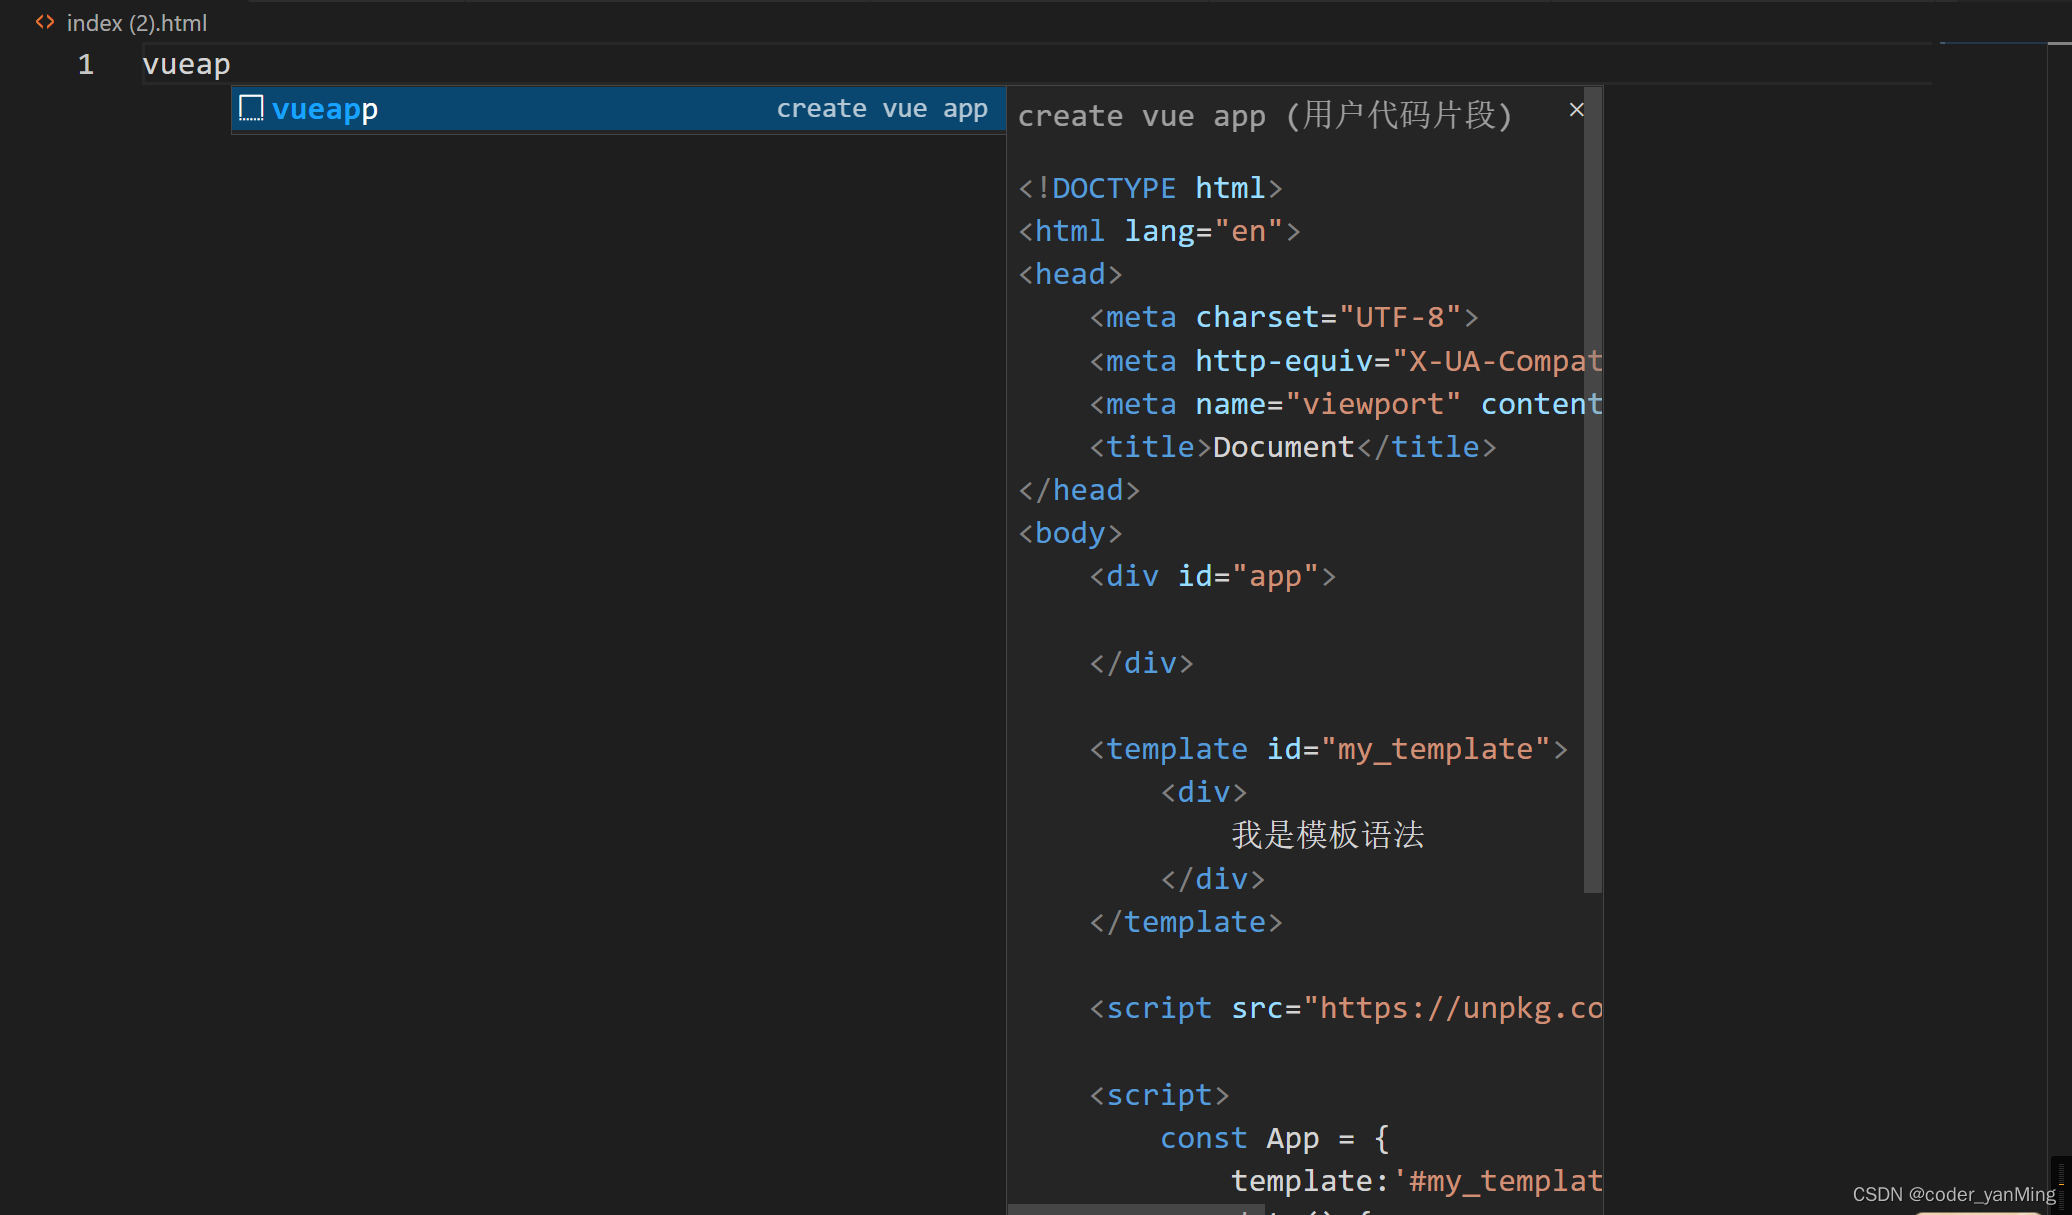Screen dimensions: 2072x1215
Task: Click the opening body tag line
Action: (1070, 533)
